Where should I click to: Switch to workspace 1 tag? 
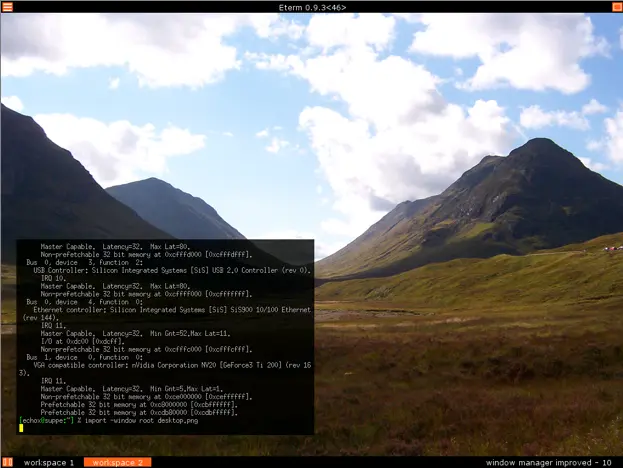49,462
